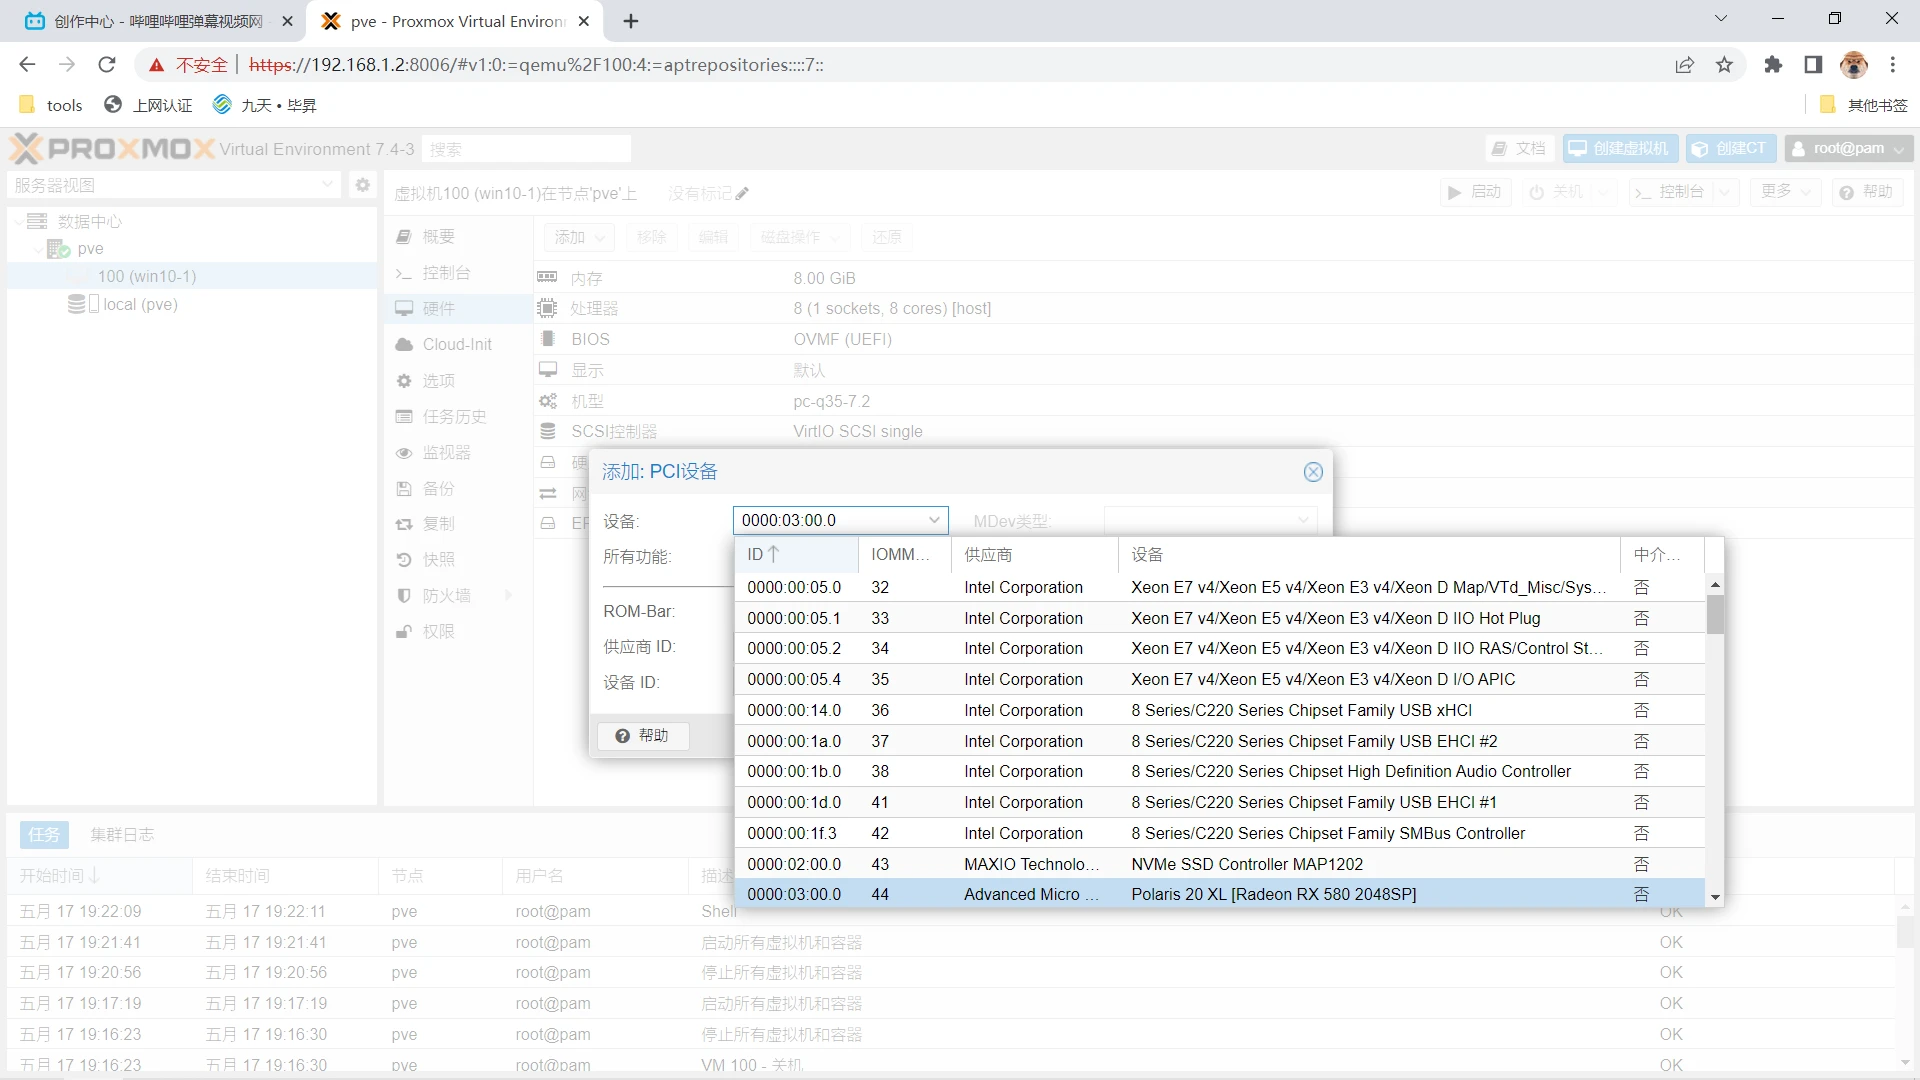The image size is (1920, 1080).
Task: Click the 启动 start VM button
Action: coord(1475,192)
